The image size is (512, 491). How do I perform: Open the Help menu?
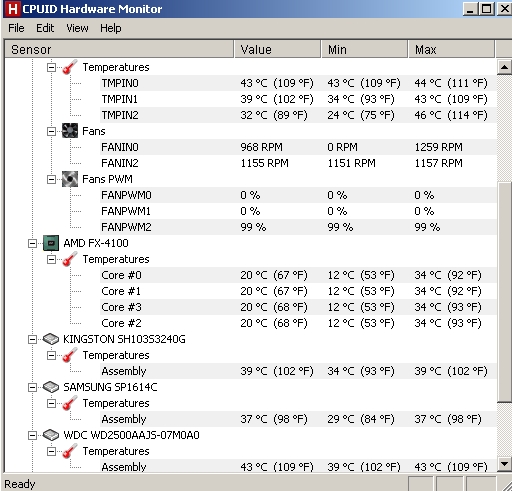111,28
